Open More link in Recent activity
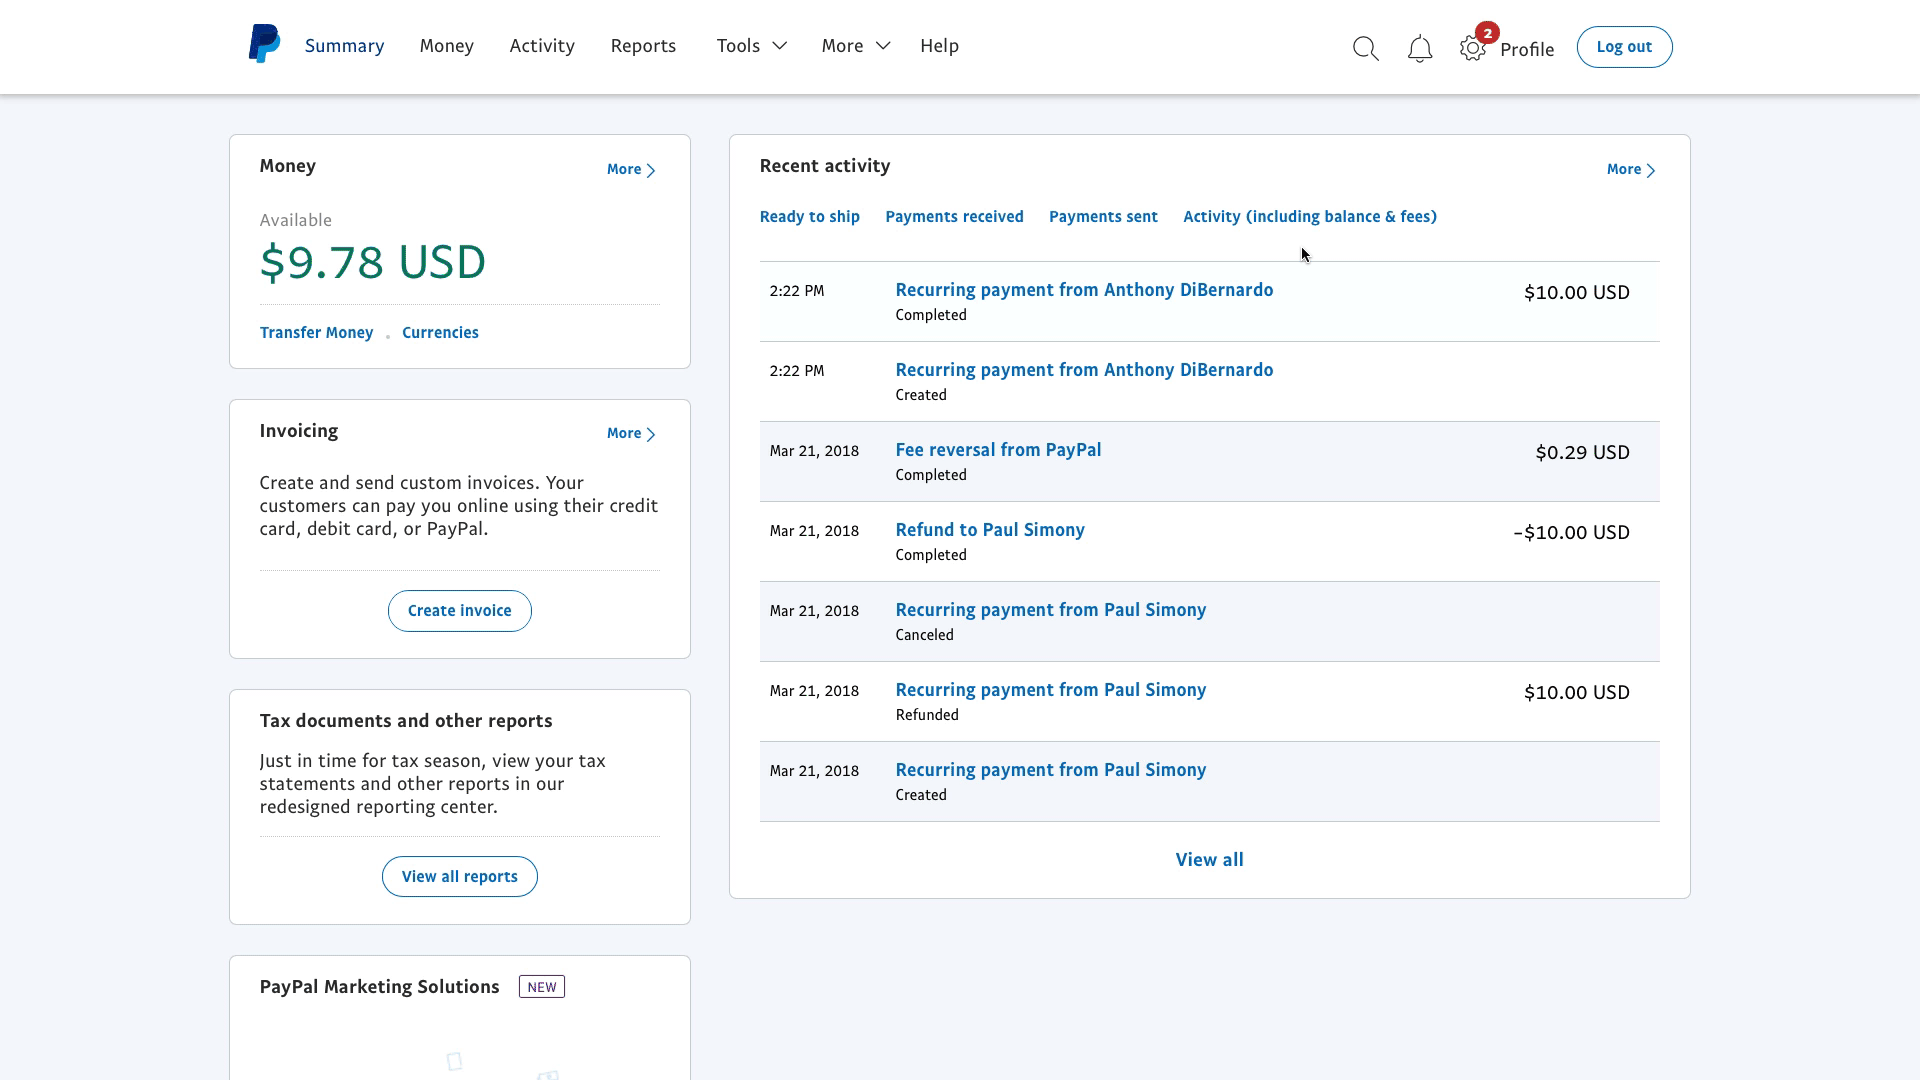This screenshot has width=1920, height=1080. [x=1630, y=170]
